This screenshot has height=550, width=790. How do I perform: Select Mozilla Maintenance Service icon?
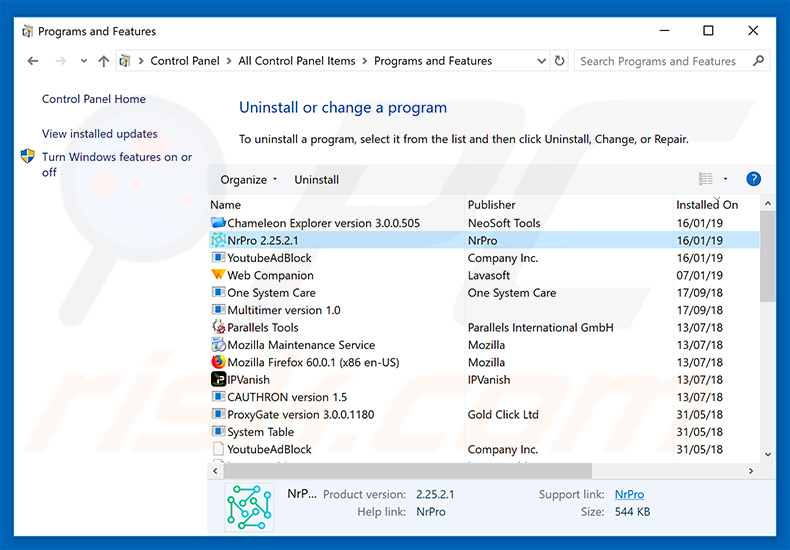pos(218,345)
